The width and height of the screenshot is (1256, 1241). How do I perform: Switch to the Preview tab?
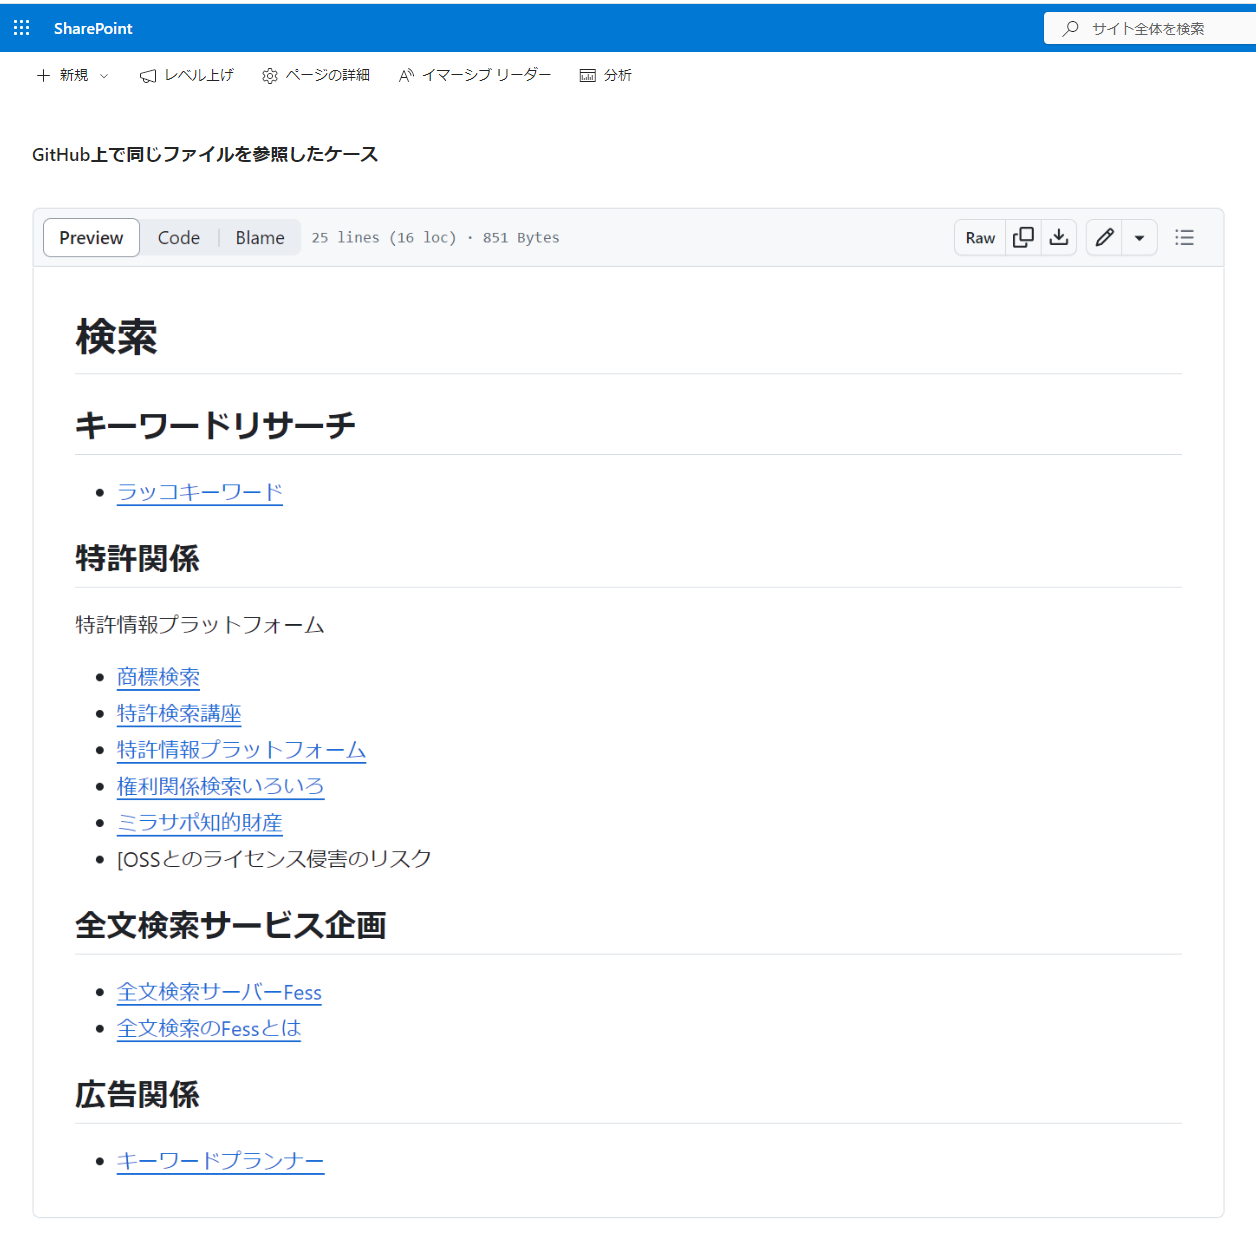point(91,238)
